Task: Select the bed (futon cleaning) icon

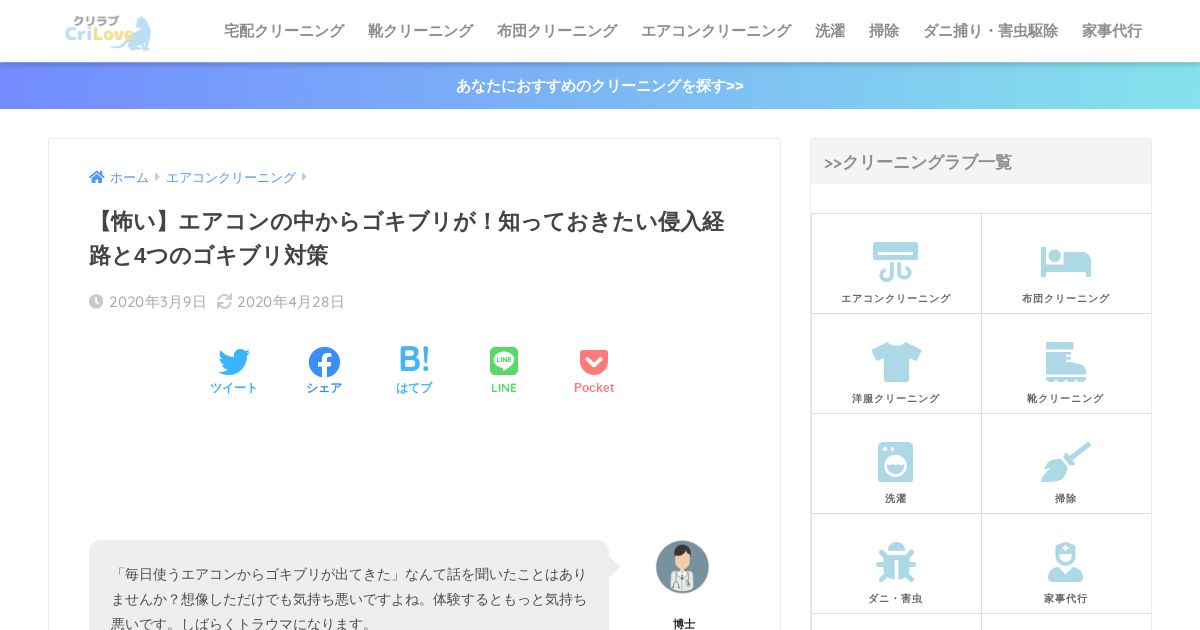Action: (1065, 262)
